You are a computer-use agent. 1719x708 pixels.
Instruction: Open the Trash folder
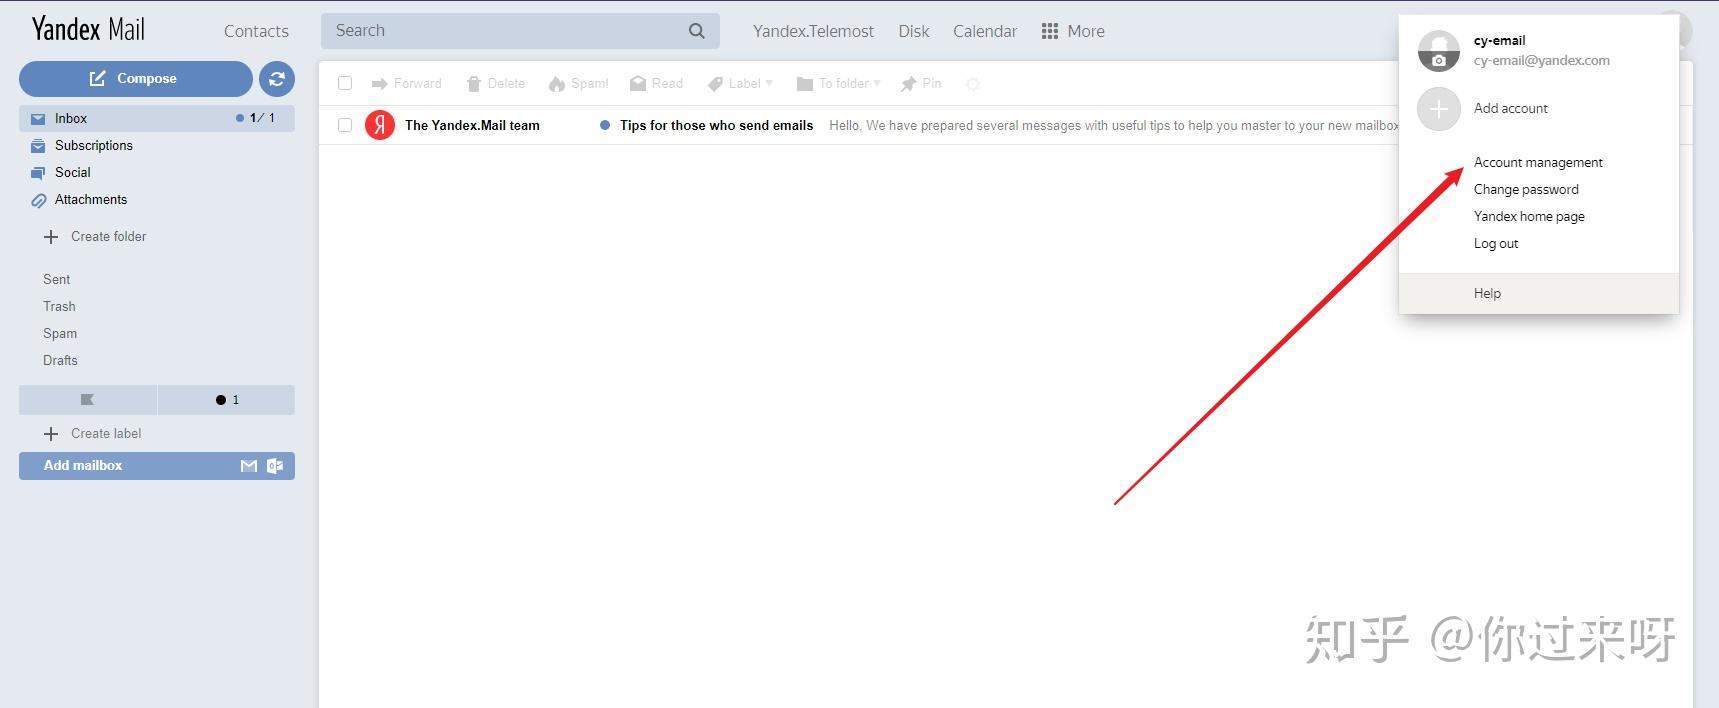[x=59, y=307]
